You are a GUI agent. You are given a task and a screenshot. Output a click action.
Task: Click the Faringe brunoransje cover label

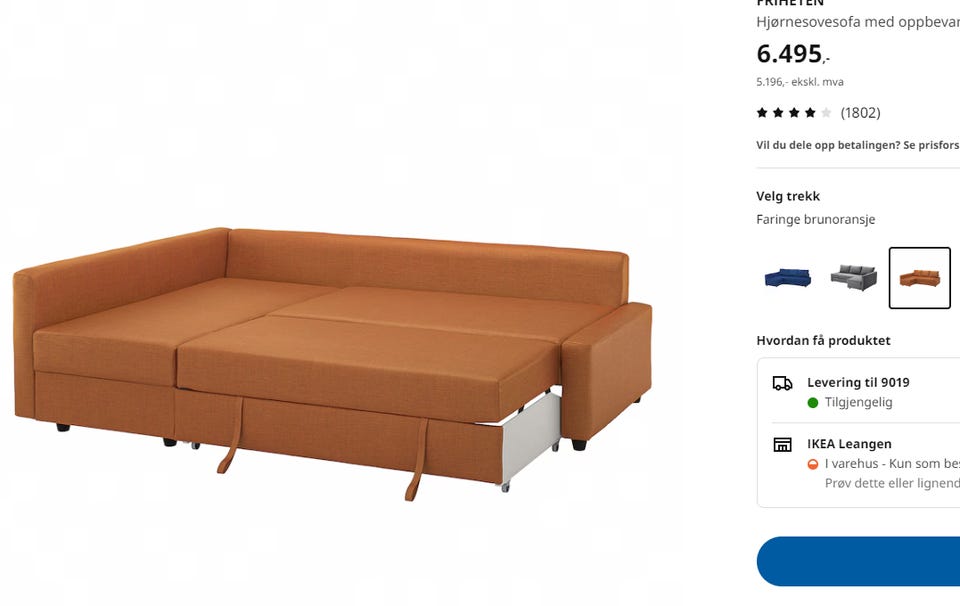tap(816, 220)
